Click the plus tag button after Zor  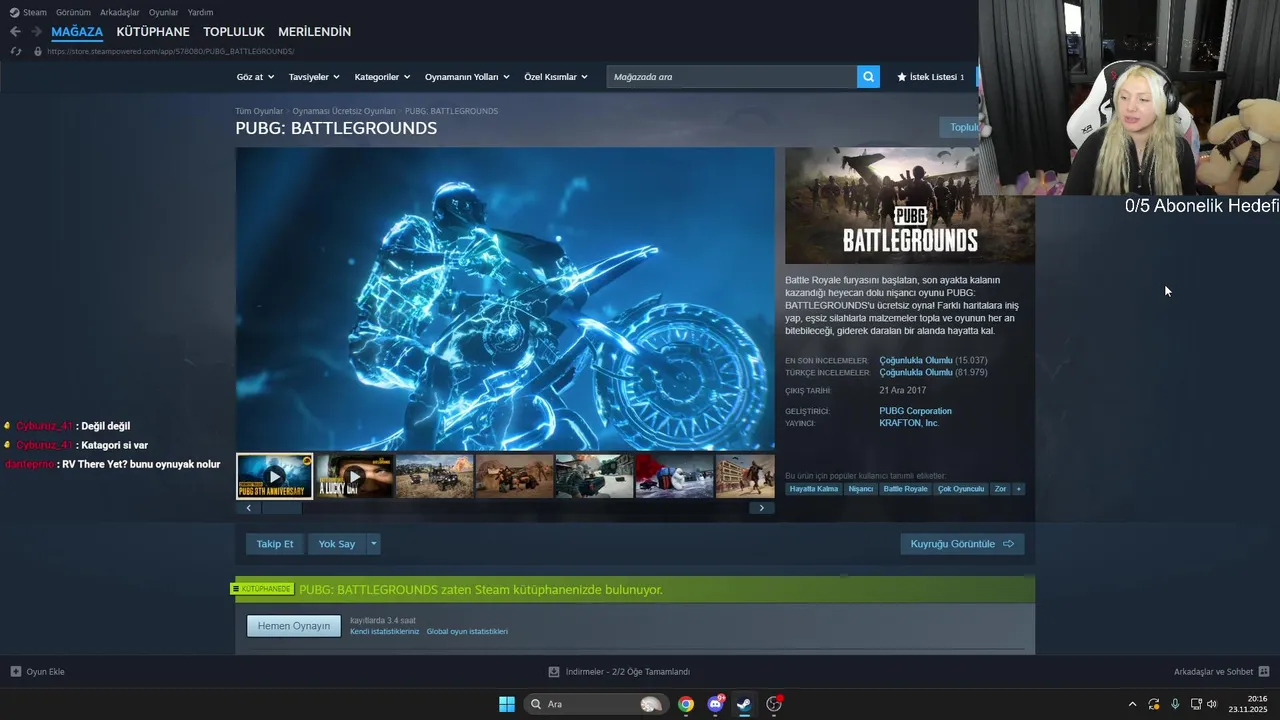tap(1019, 489)
